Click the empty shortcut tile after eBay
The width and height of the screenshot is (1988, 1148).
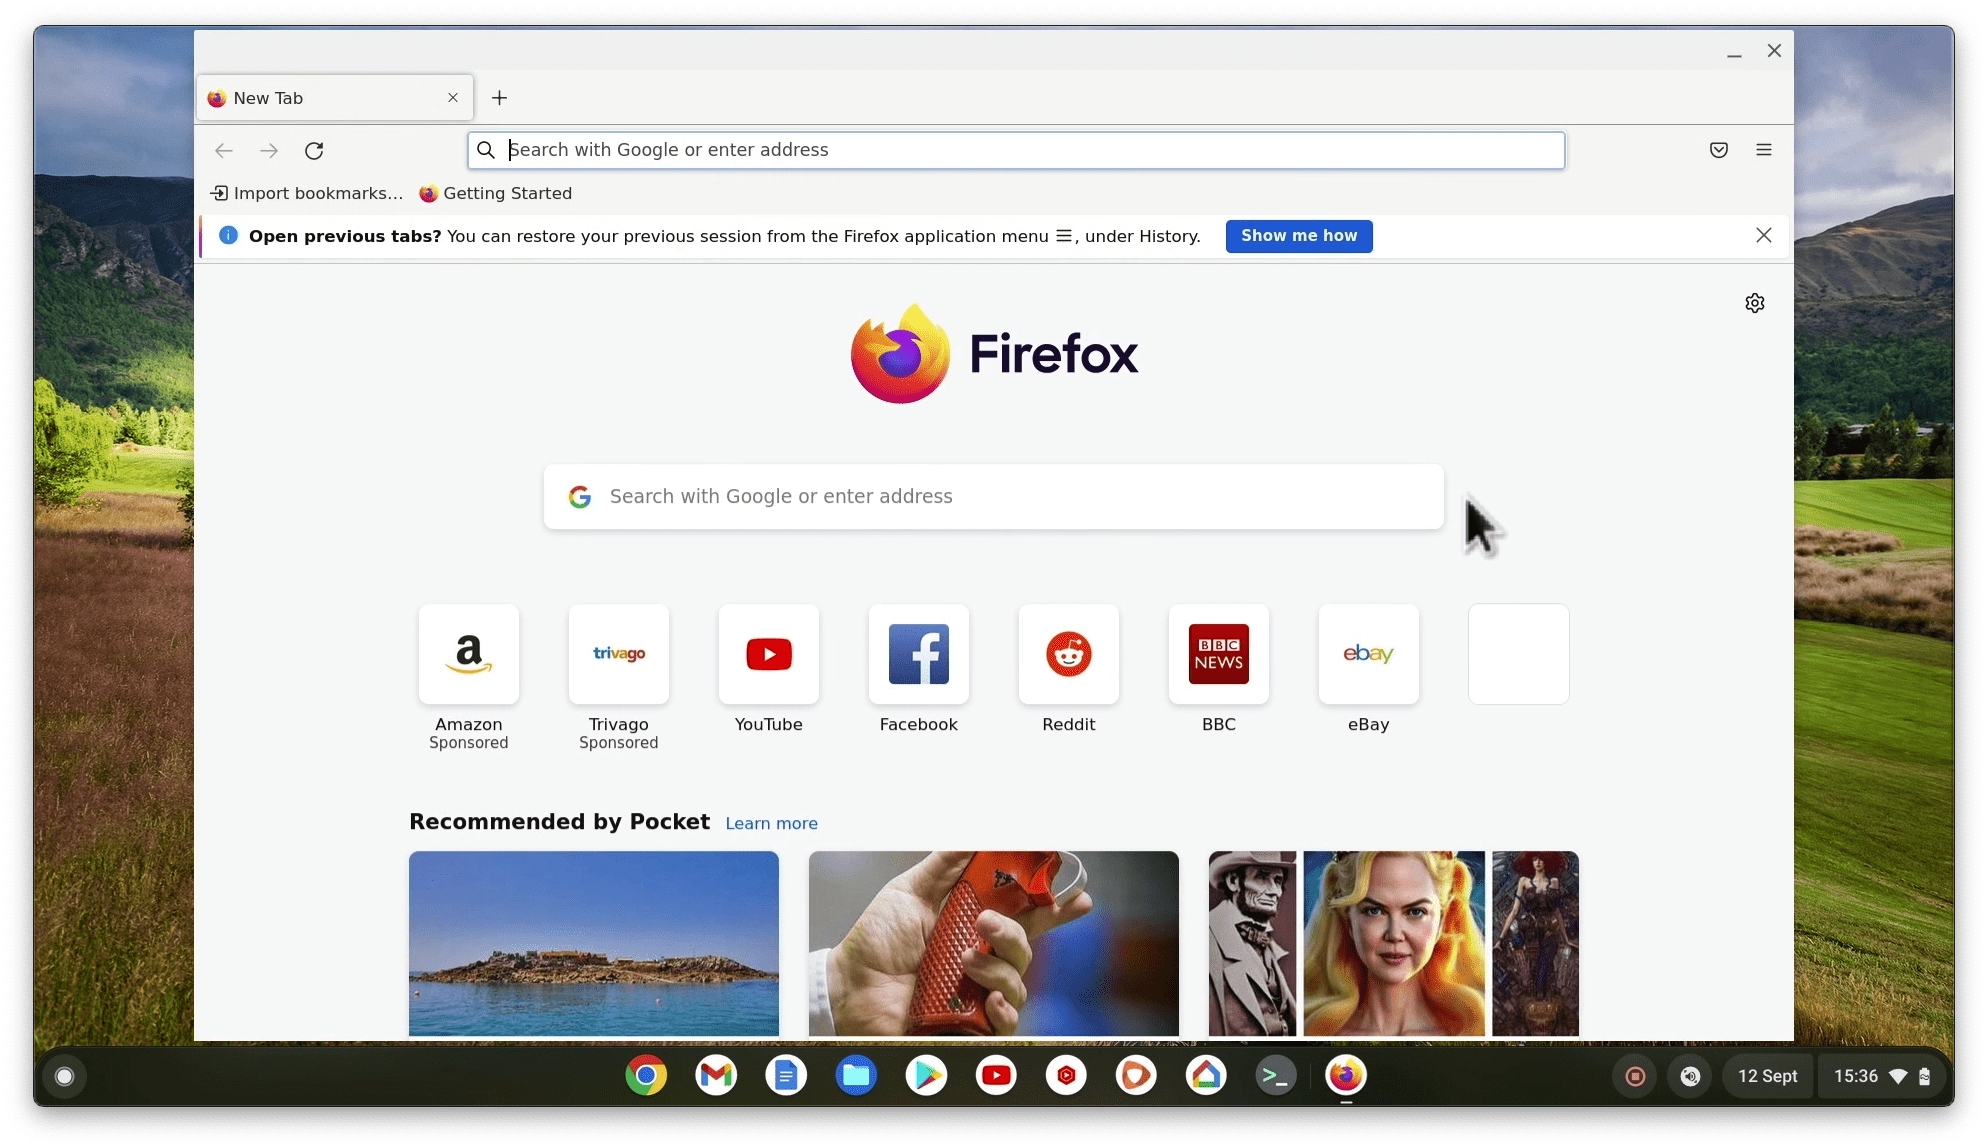pos(1519,654)
